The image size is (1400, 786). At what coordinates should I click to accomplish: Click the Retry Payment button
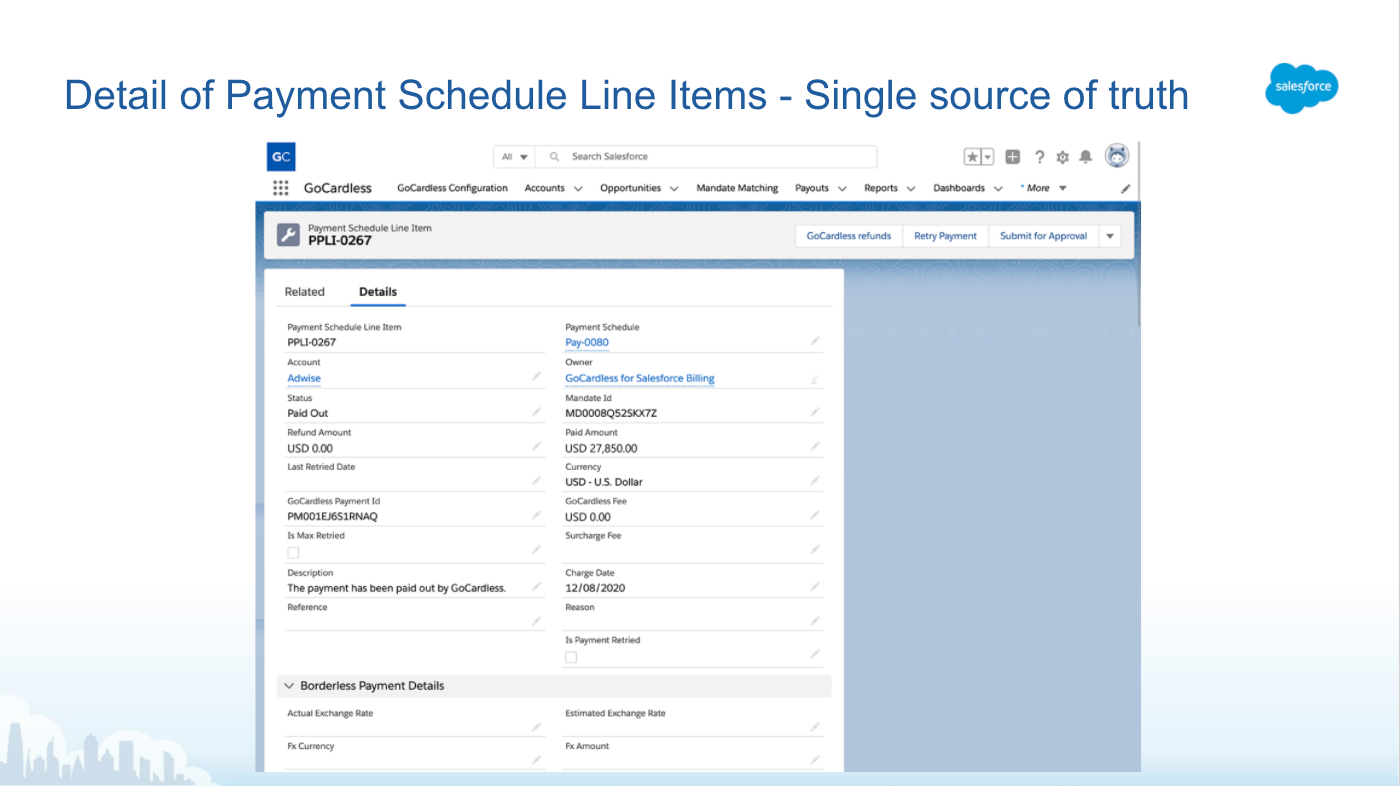click(x=945, y=236)
